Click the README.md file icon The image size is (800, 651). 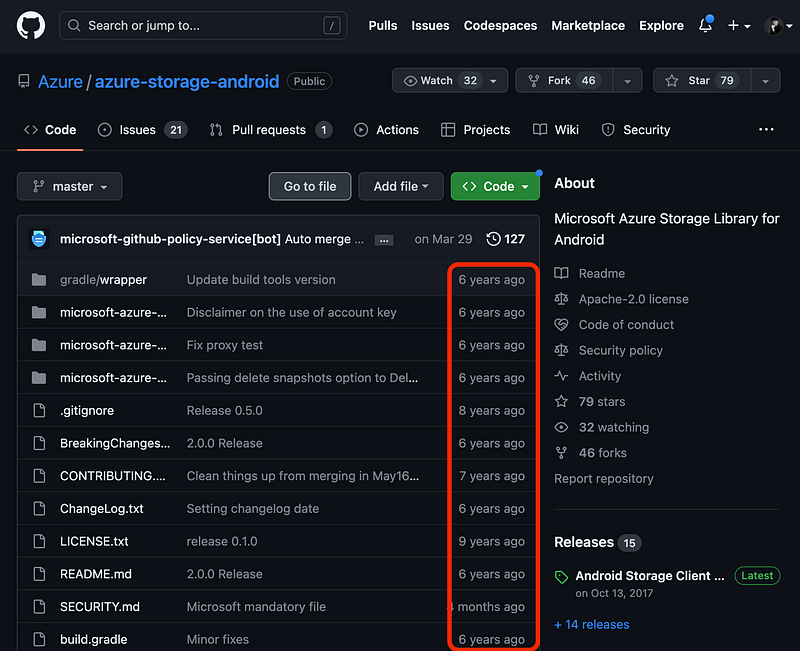click(x=39, y=574)
